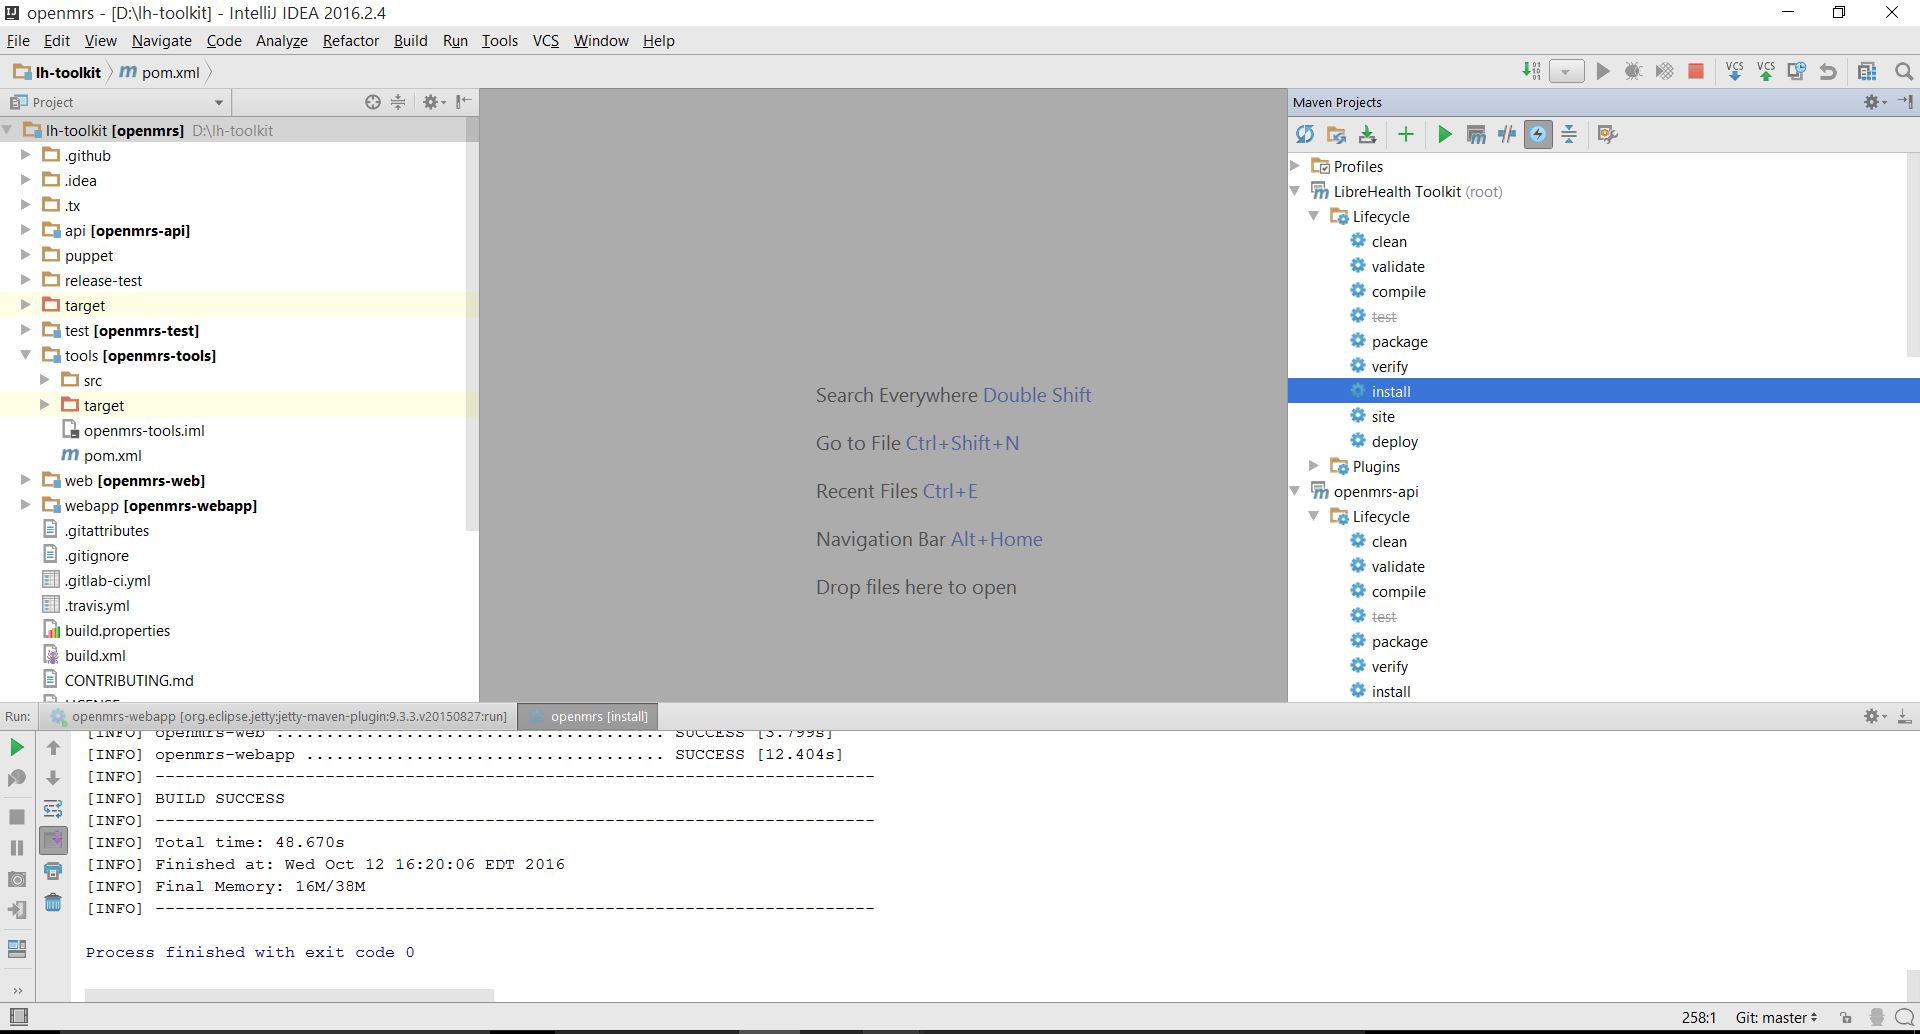The height and width of the screenshot is (1034, 1920).
Task: Collapse openmrs-api Maven module
Action: [1295, 491]
